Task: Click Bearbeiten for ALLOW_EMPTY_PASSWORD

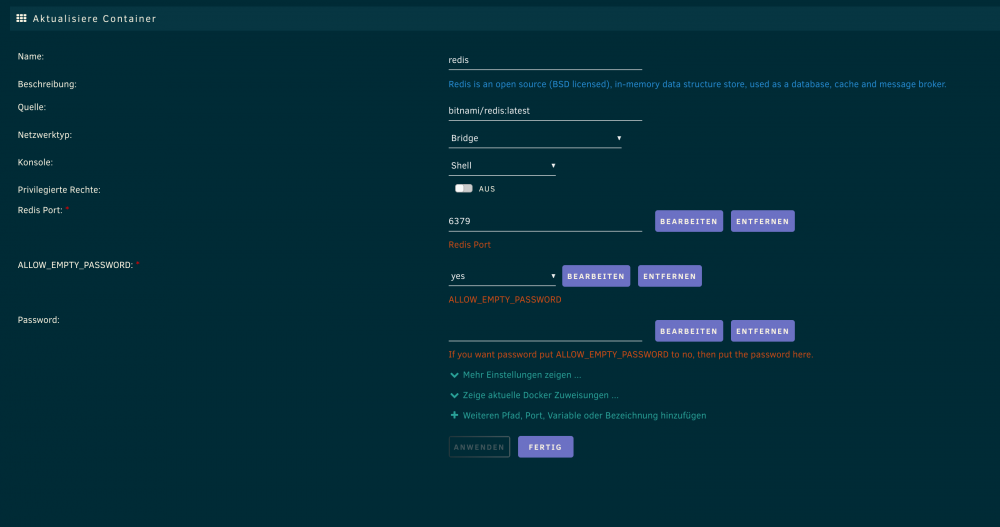Action: click(596, 276)
